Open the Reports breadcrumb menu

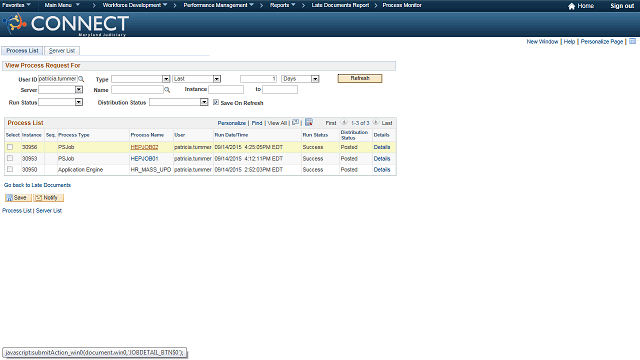pyautogui.click(x=282, y=5)
